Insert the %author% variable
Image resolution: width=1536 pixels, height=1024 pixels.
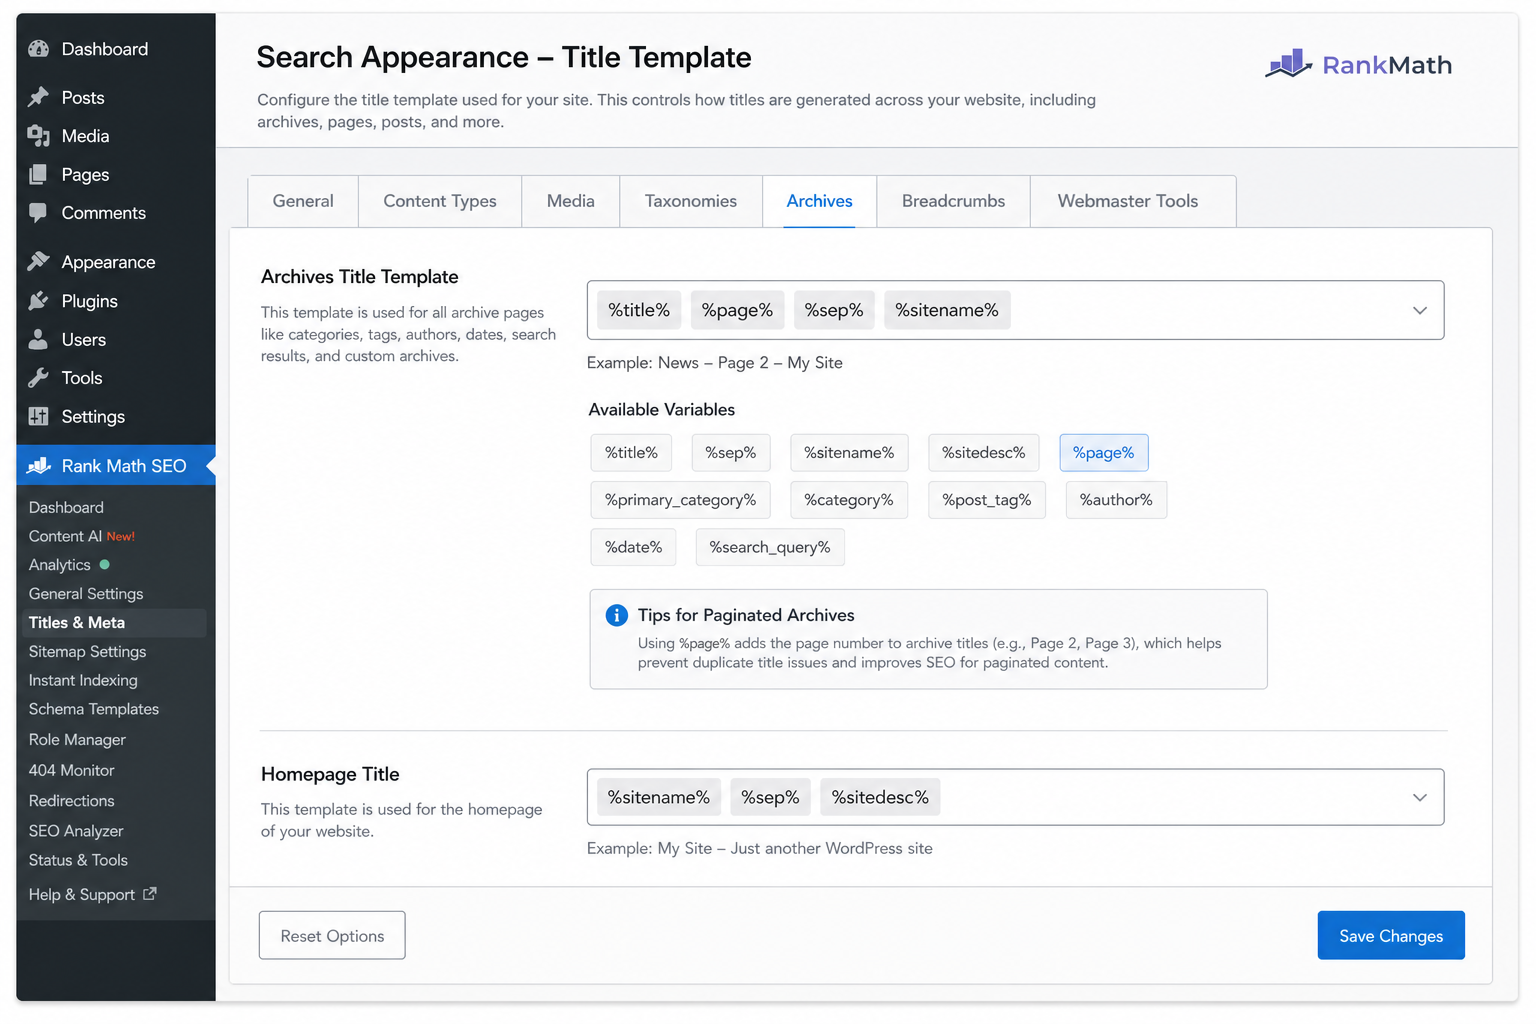(1116, 500)
